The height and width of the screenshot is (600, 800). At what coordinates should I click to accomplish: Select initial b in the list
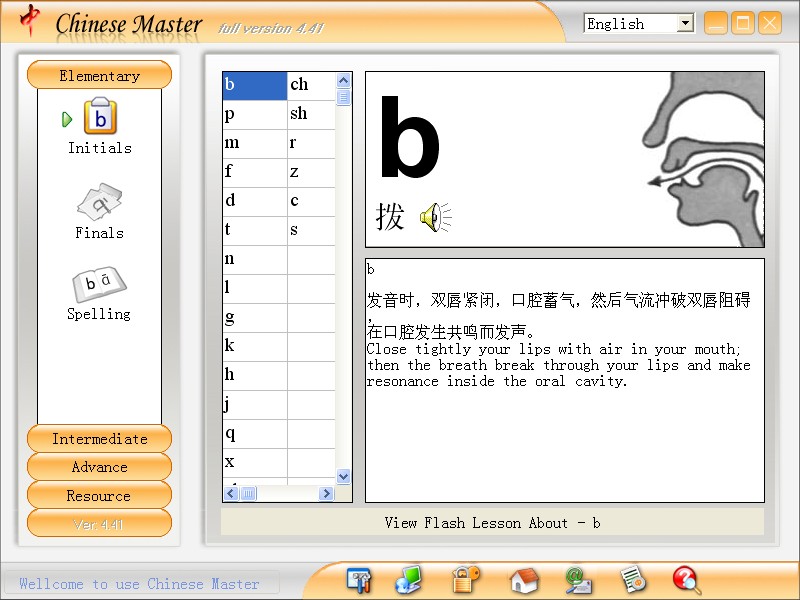click(x=255, y=85)
